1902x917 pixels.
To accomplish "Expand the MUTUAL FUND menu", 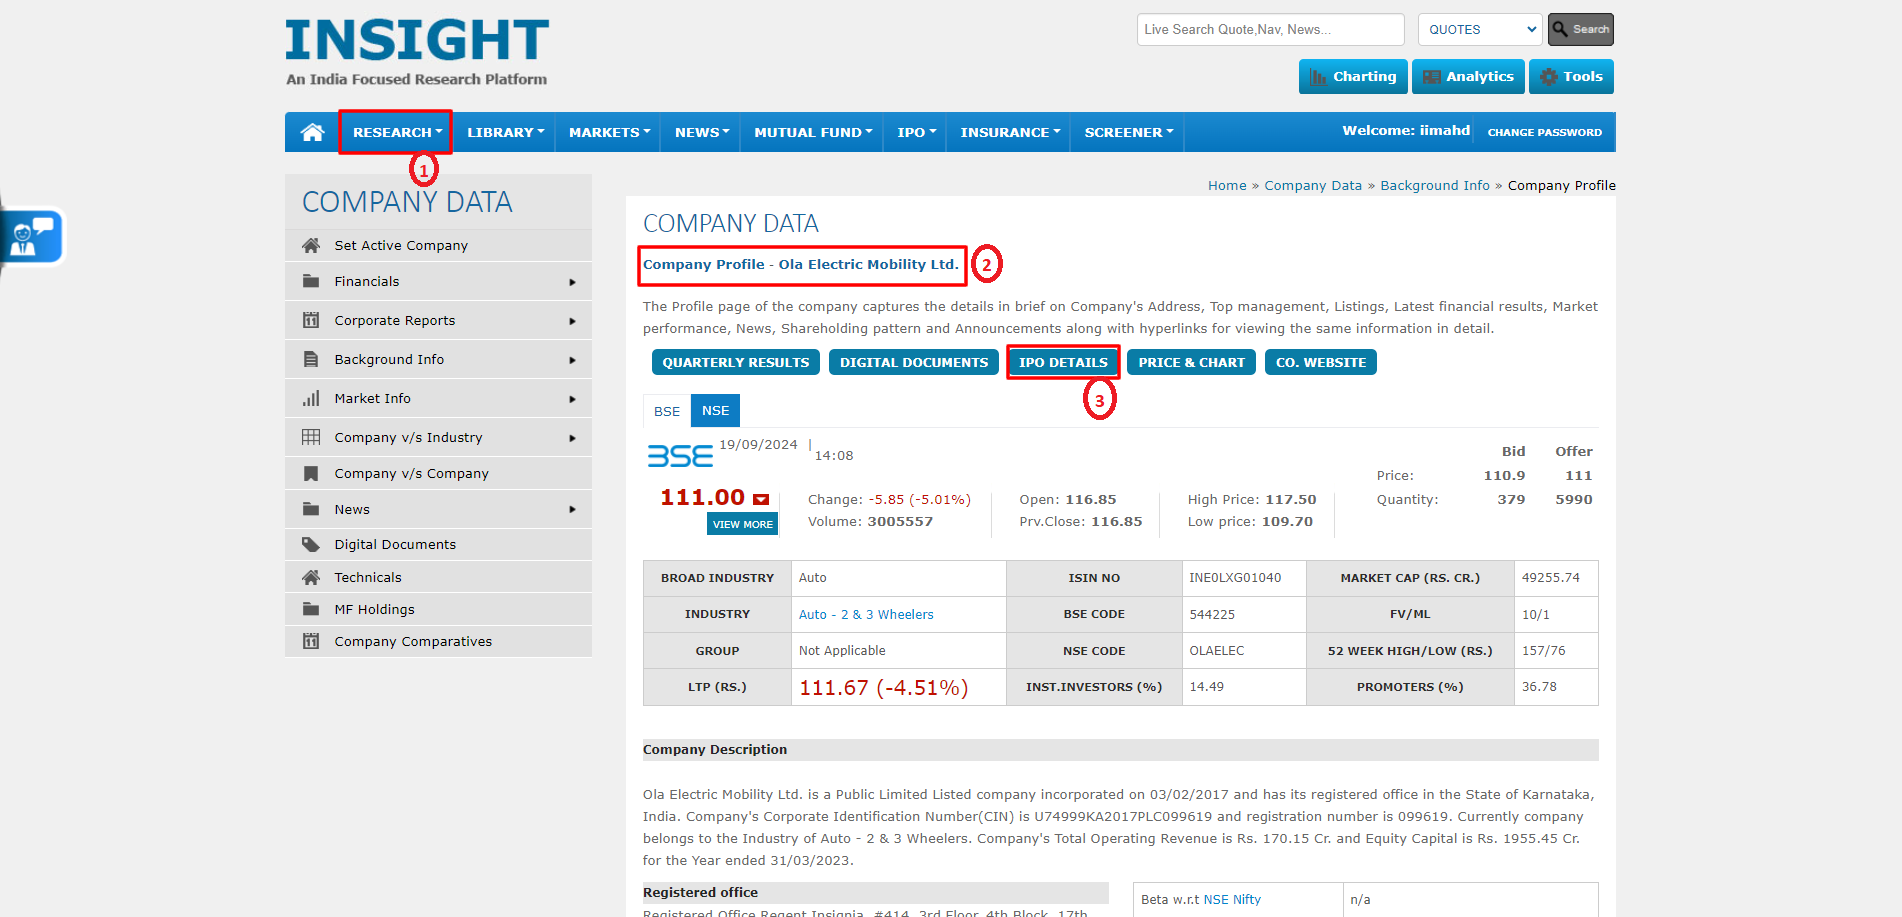I will click(812, 132).
